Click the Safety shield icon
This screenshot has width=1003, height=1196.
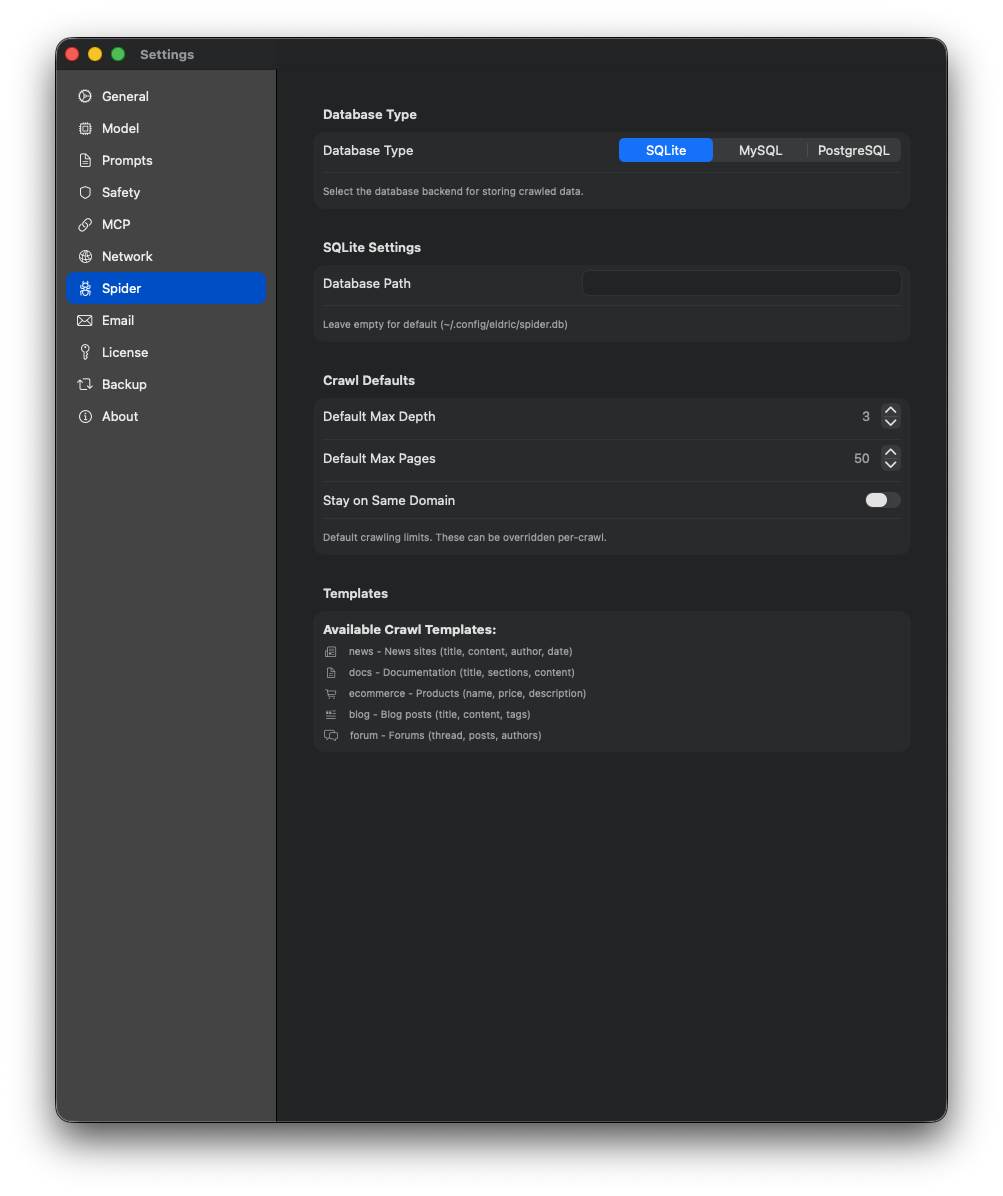(85, 192)
